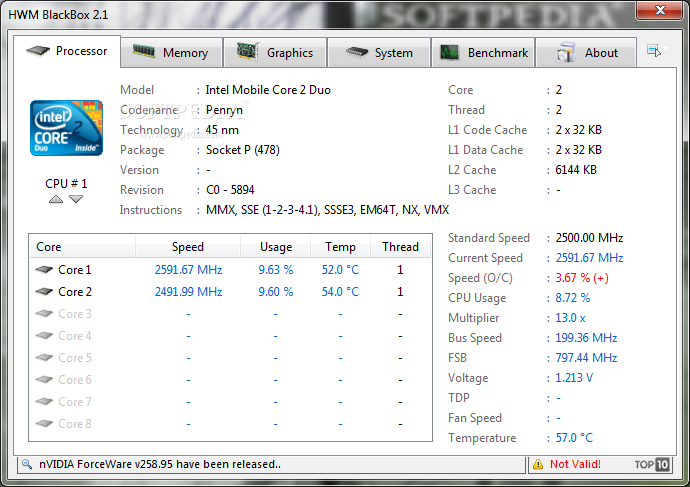Select Core 1 speed 2591.67 MHz
Screen dimensions: 690x487
pos(188,270)
